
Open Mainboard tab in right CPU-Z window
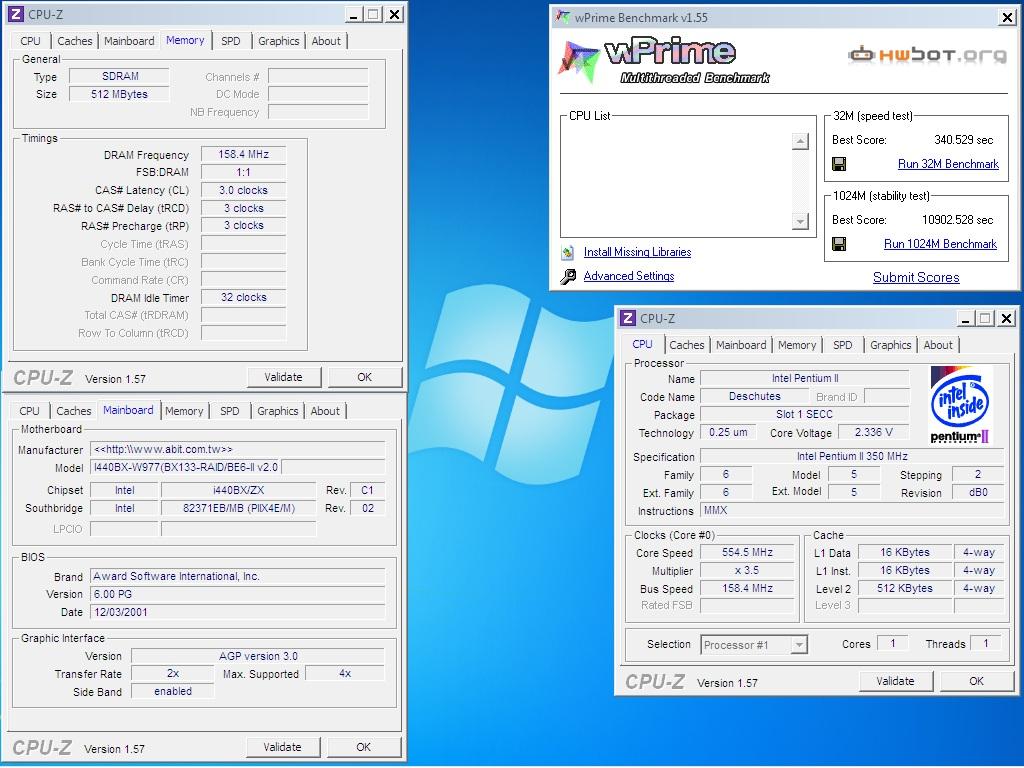click(x=741, y=345)
